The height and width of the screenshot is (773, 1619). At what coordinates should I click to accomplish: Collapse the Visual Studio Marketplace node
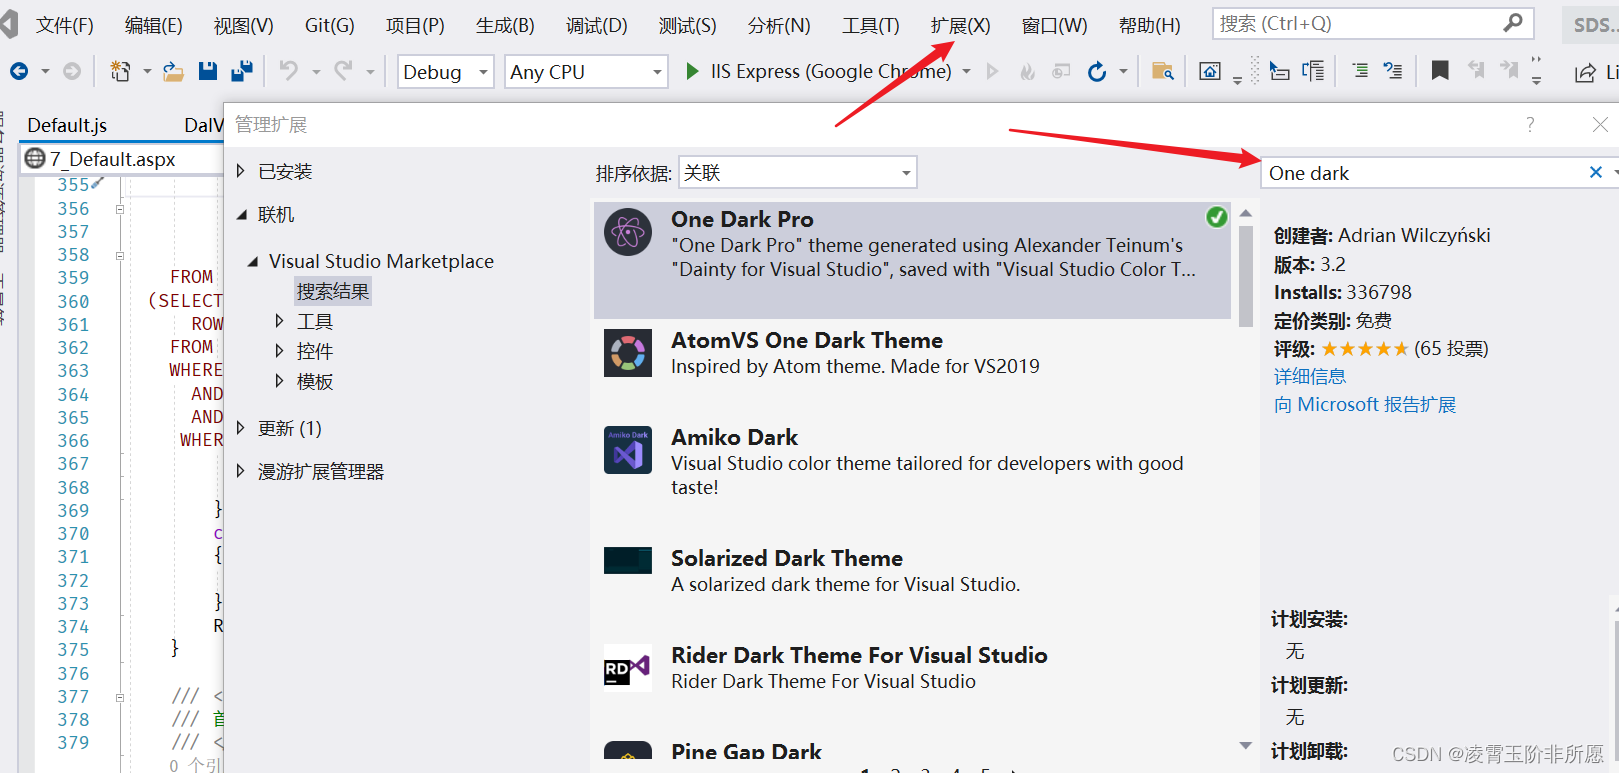pyautogui.click(x=252, y=261)
